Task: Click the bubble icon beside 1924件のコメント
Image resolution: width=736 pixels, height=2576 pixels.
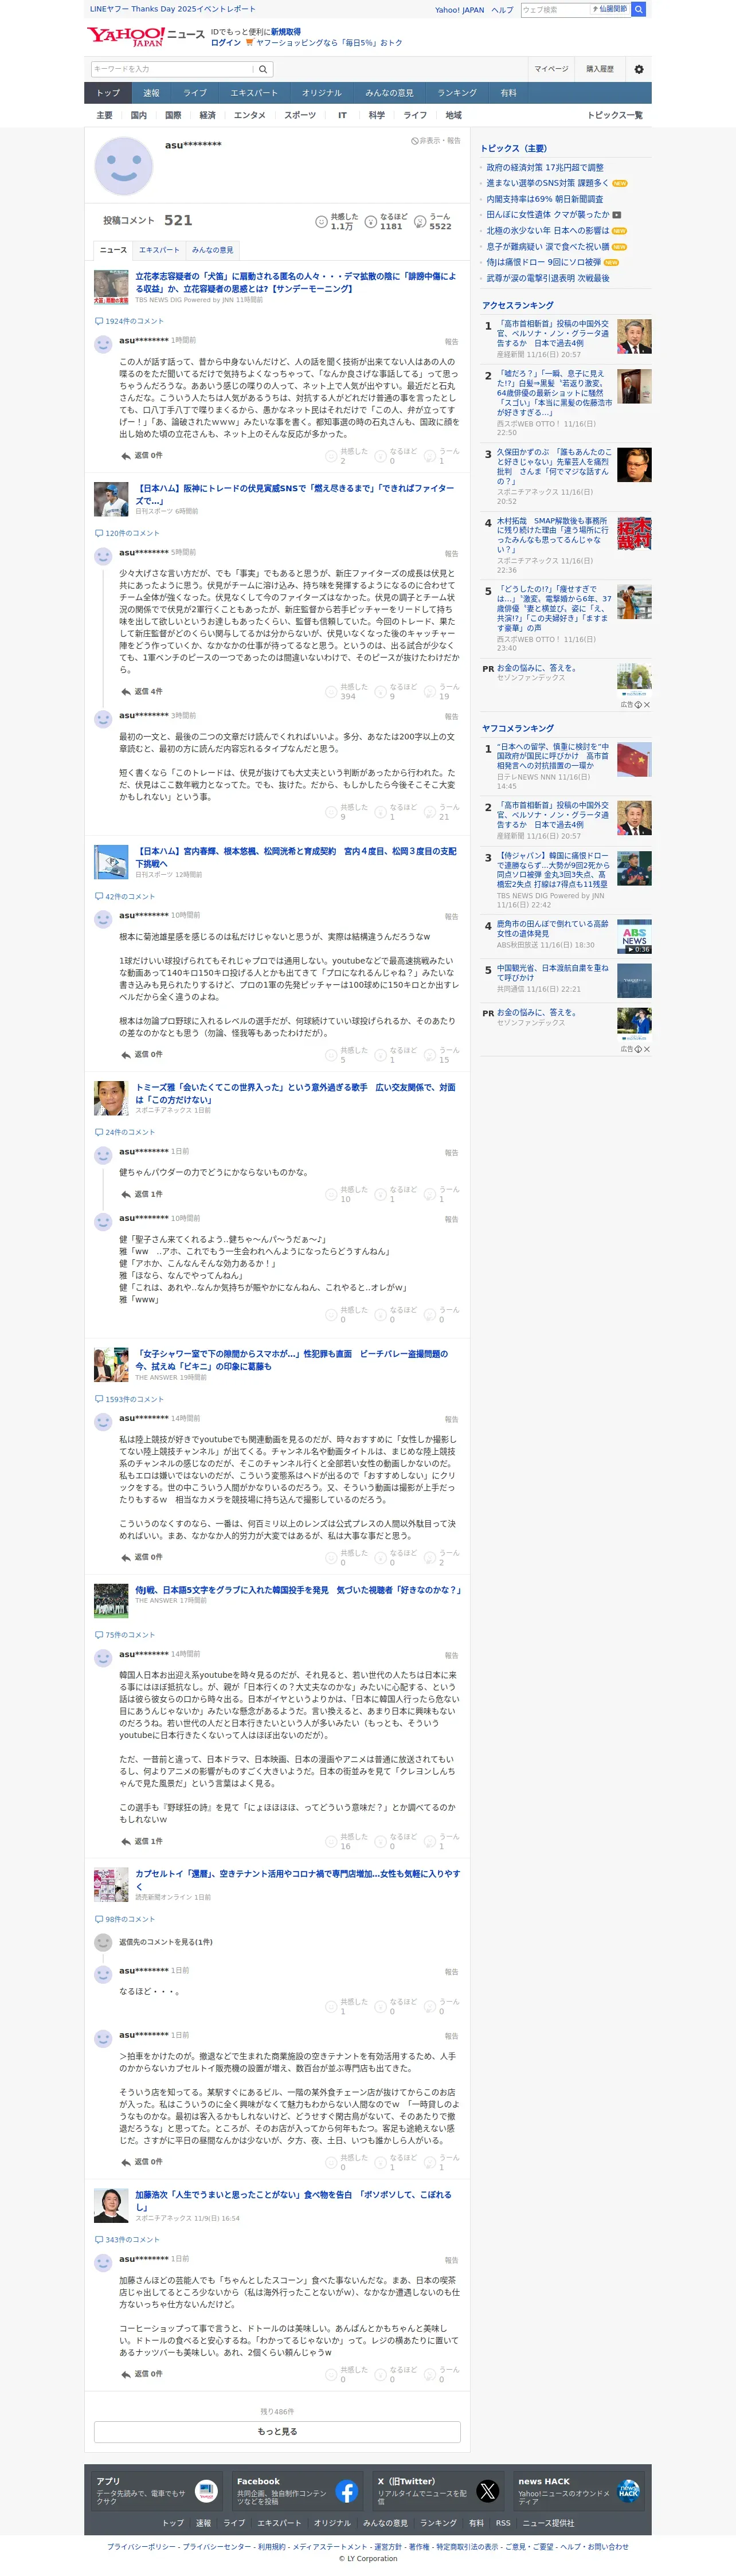Action: pyautogui.click(x=99, y=321)
